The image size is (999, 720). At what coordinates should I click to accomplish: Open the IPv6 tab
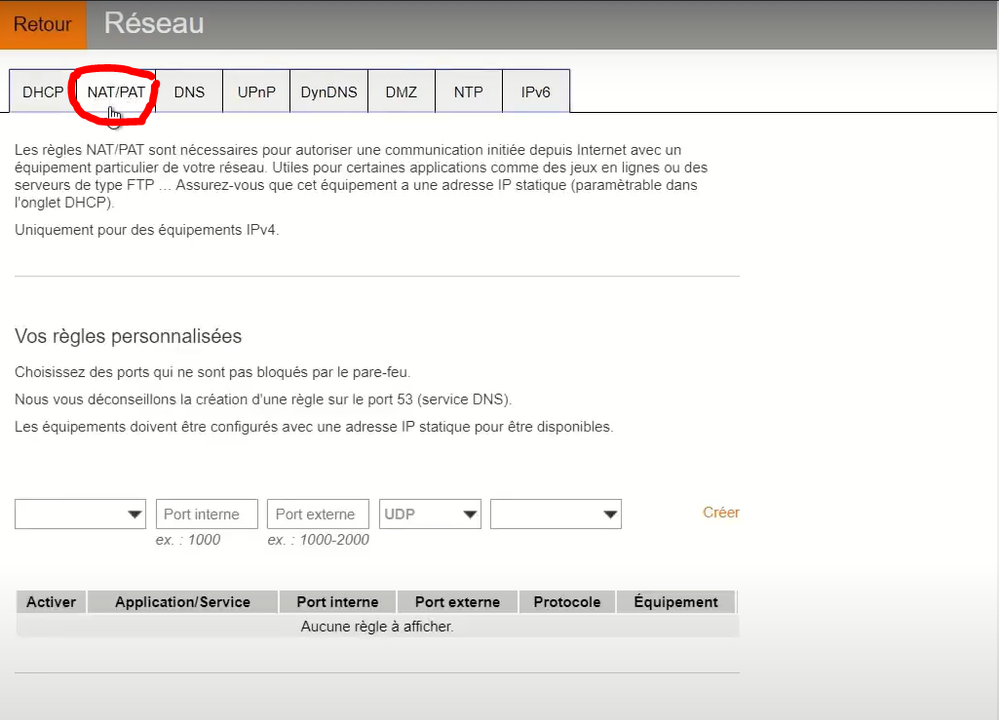[x=536, y=92]
